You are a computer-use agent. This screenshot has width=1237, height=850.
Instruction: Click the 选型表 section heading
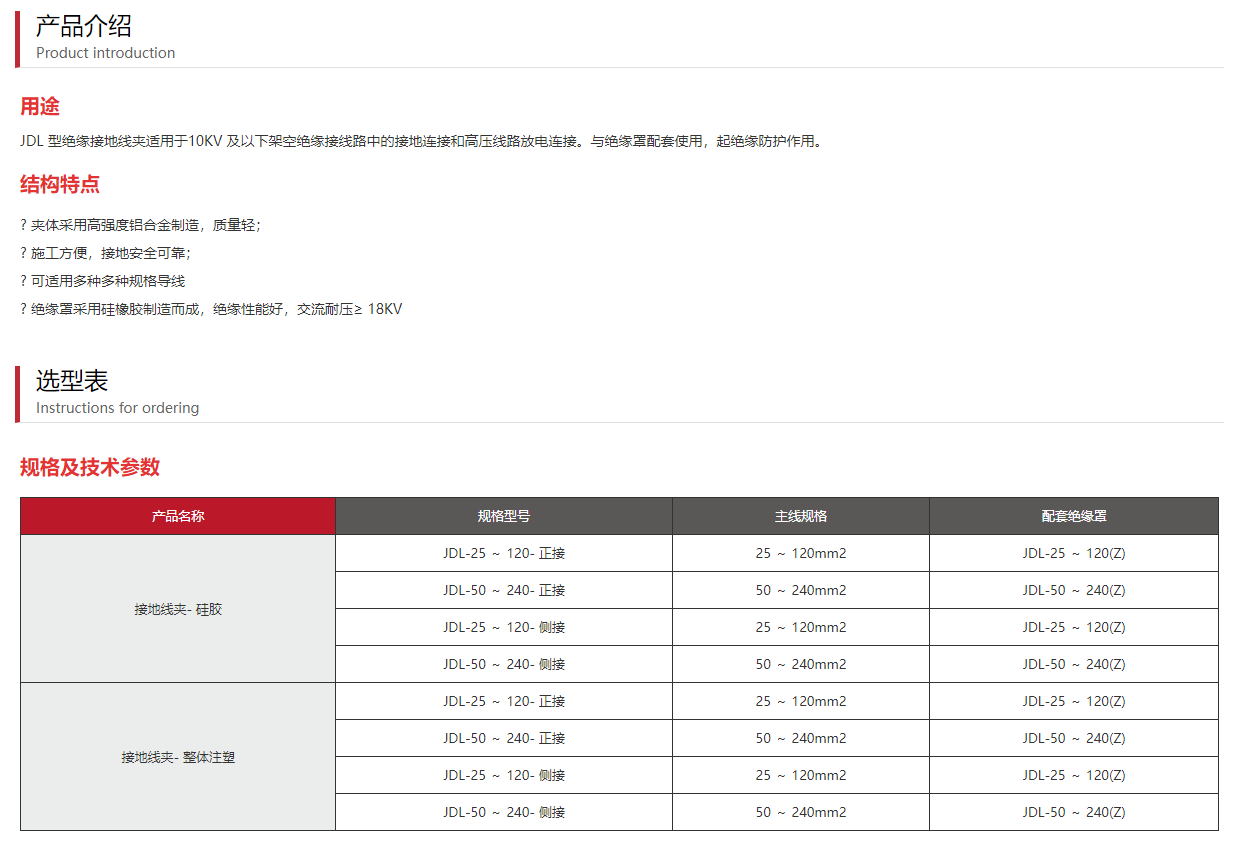pyautogui.click(x=72, y=381)
